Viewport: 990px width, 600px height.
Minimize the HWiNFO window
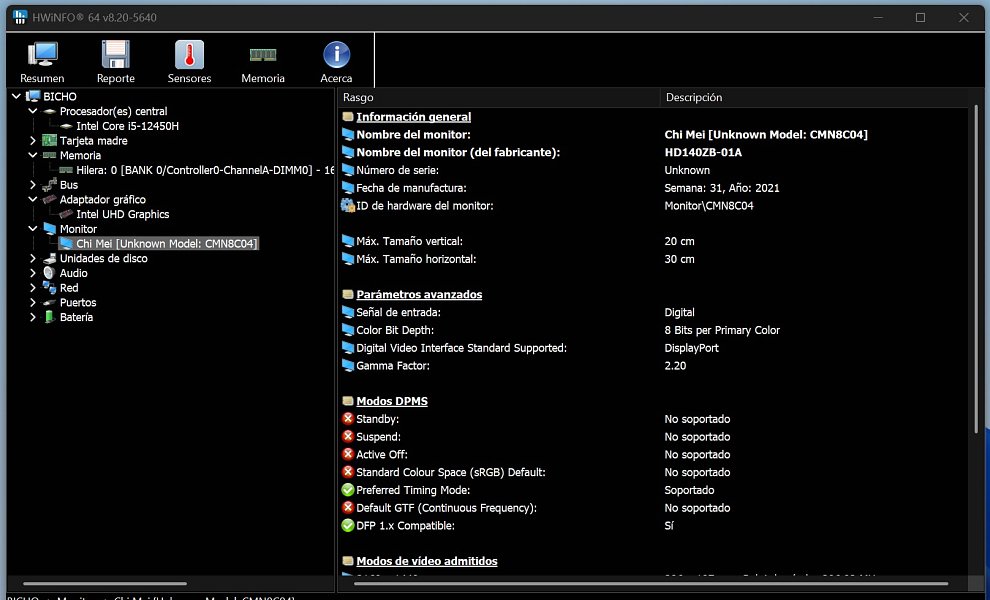878,17
